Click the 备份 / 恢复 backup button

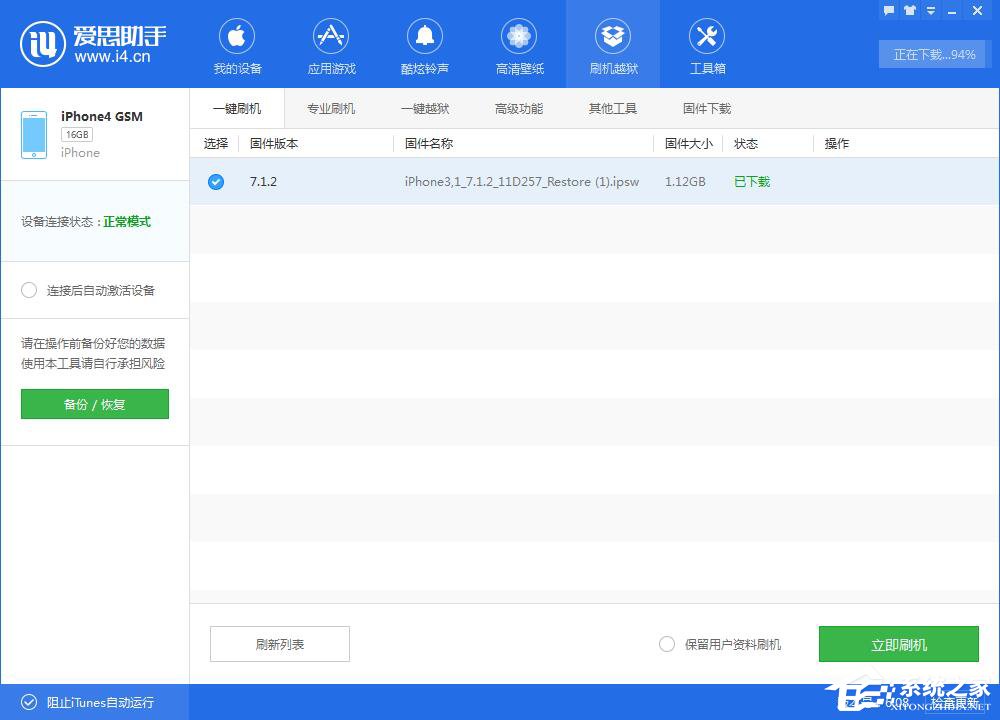click(94, 404)
